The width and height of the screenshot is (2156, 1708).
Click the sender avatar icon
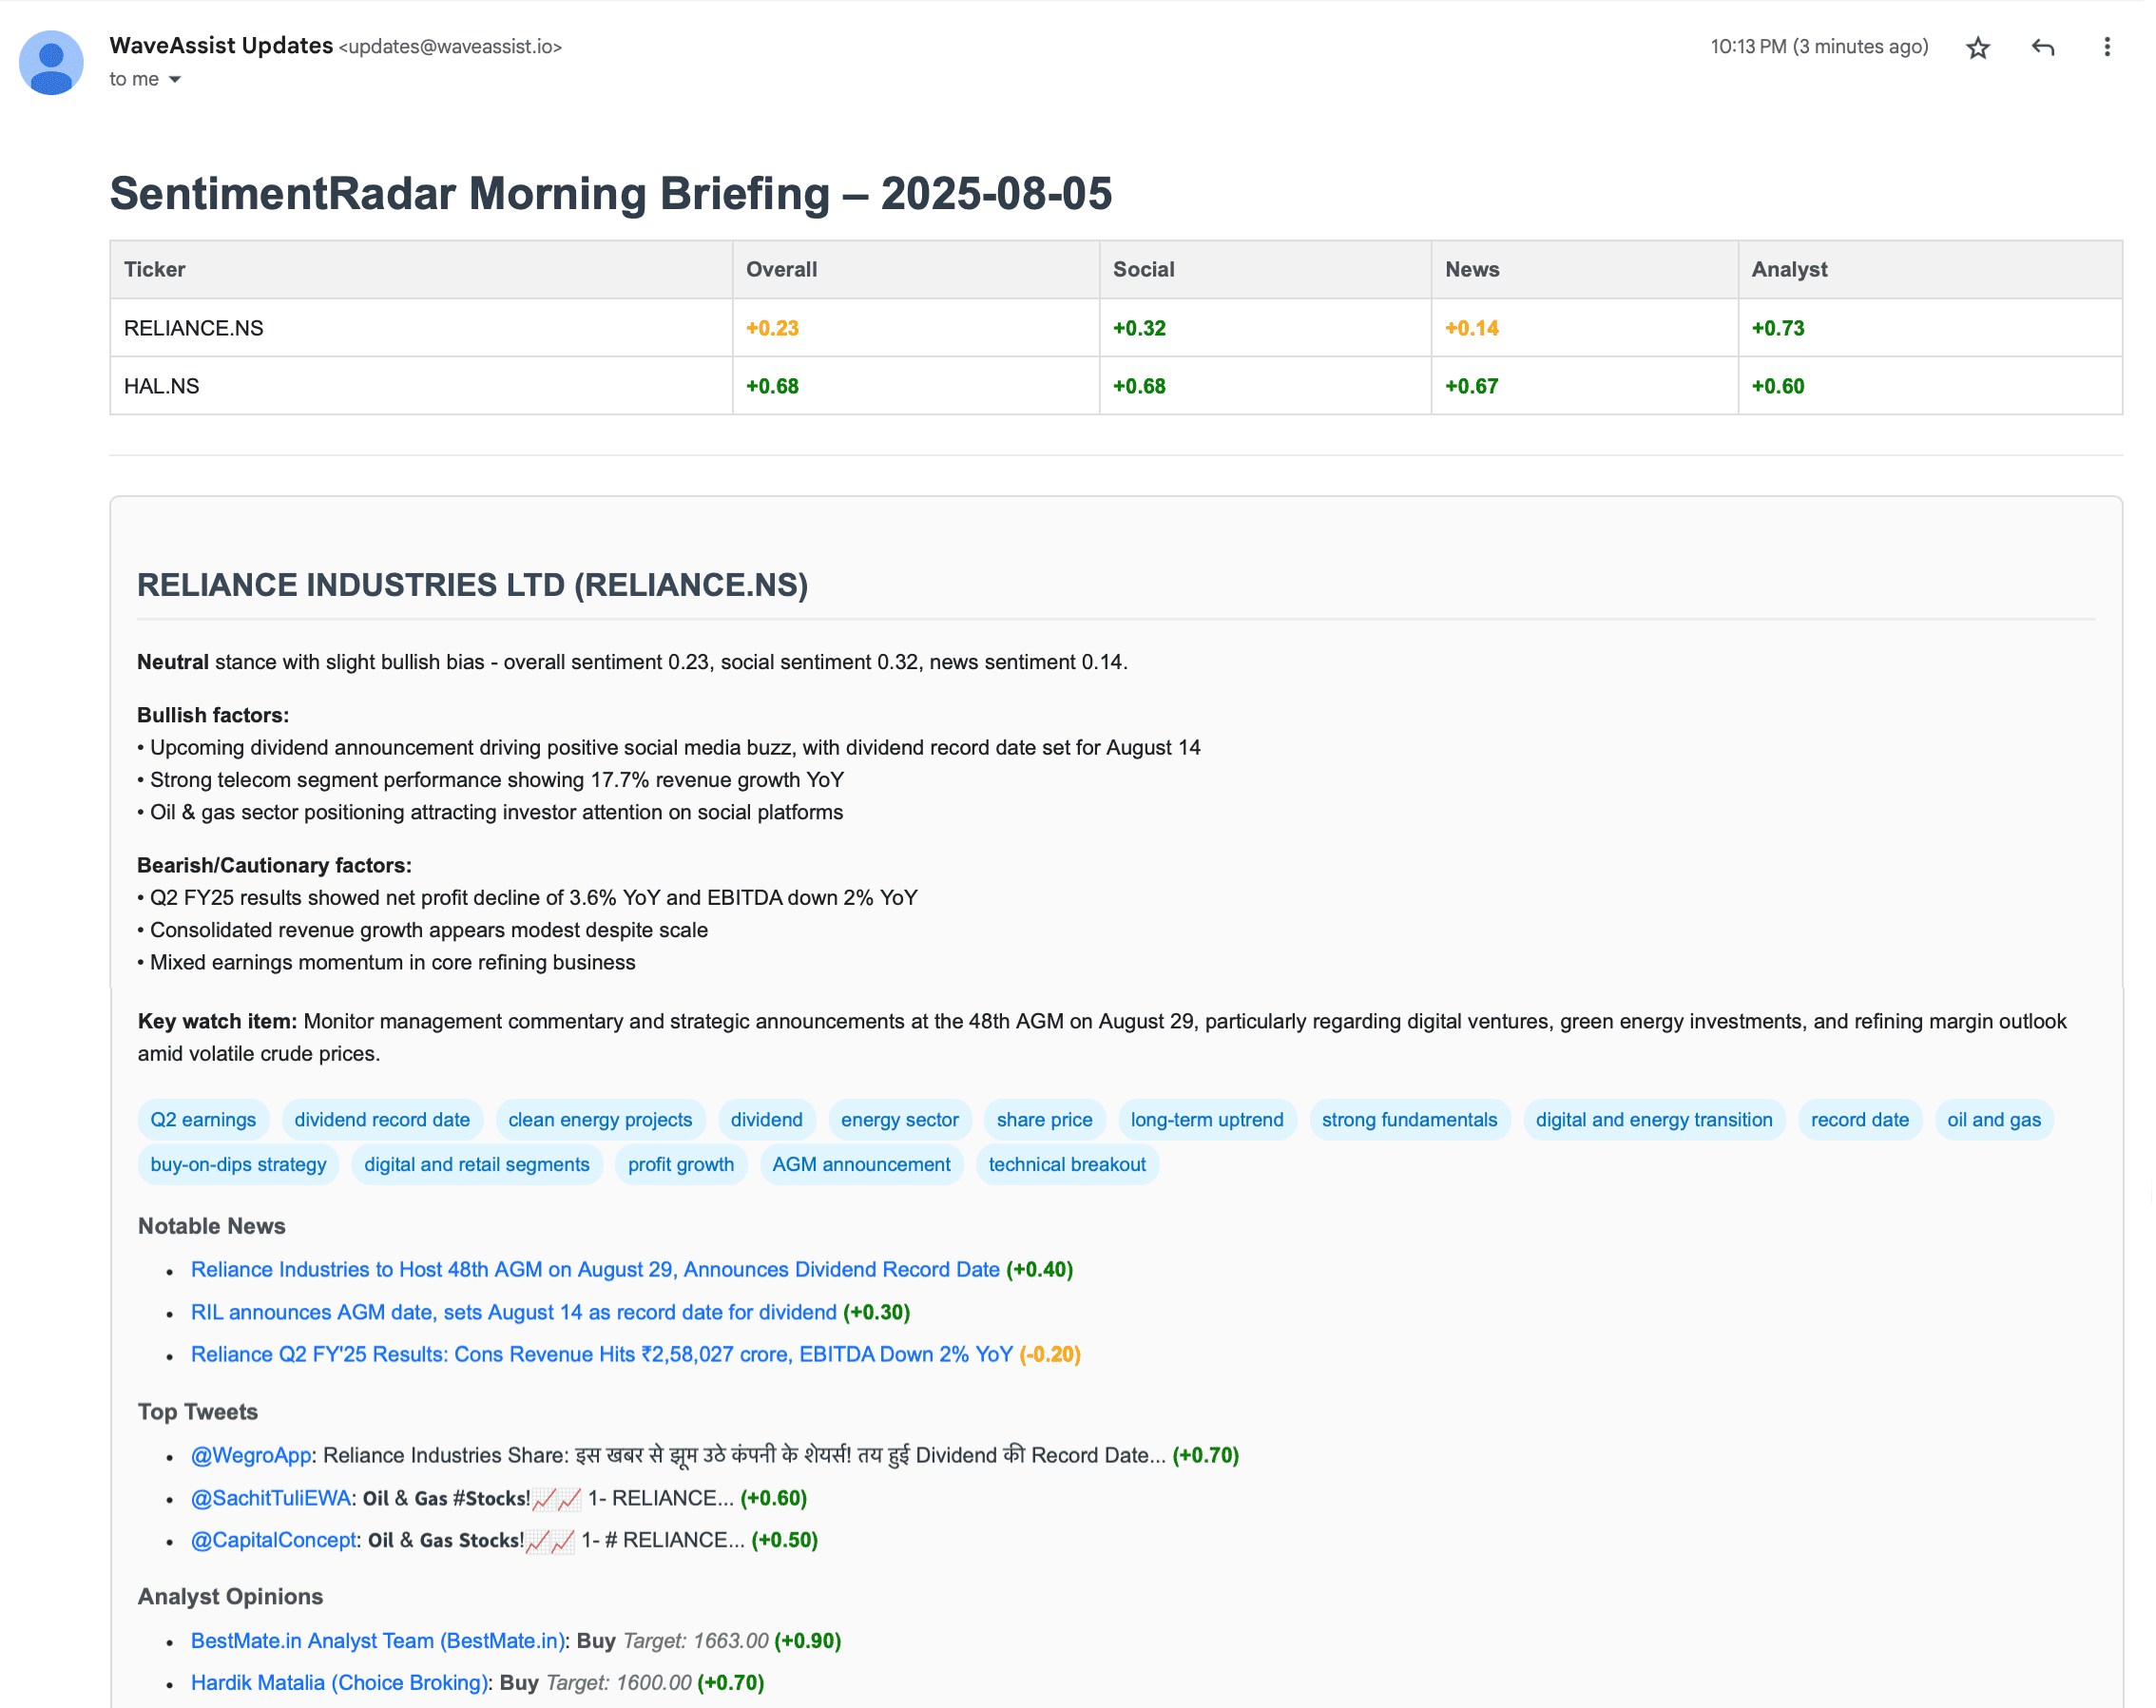[51, 62]
